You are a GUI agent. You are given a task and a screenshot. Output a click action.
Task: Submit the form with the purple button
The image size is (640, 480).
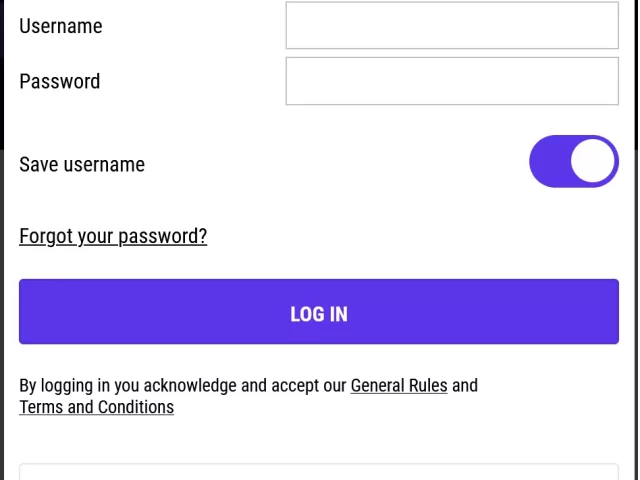click(x=319, y=313)
